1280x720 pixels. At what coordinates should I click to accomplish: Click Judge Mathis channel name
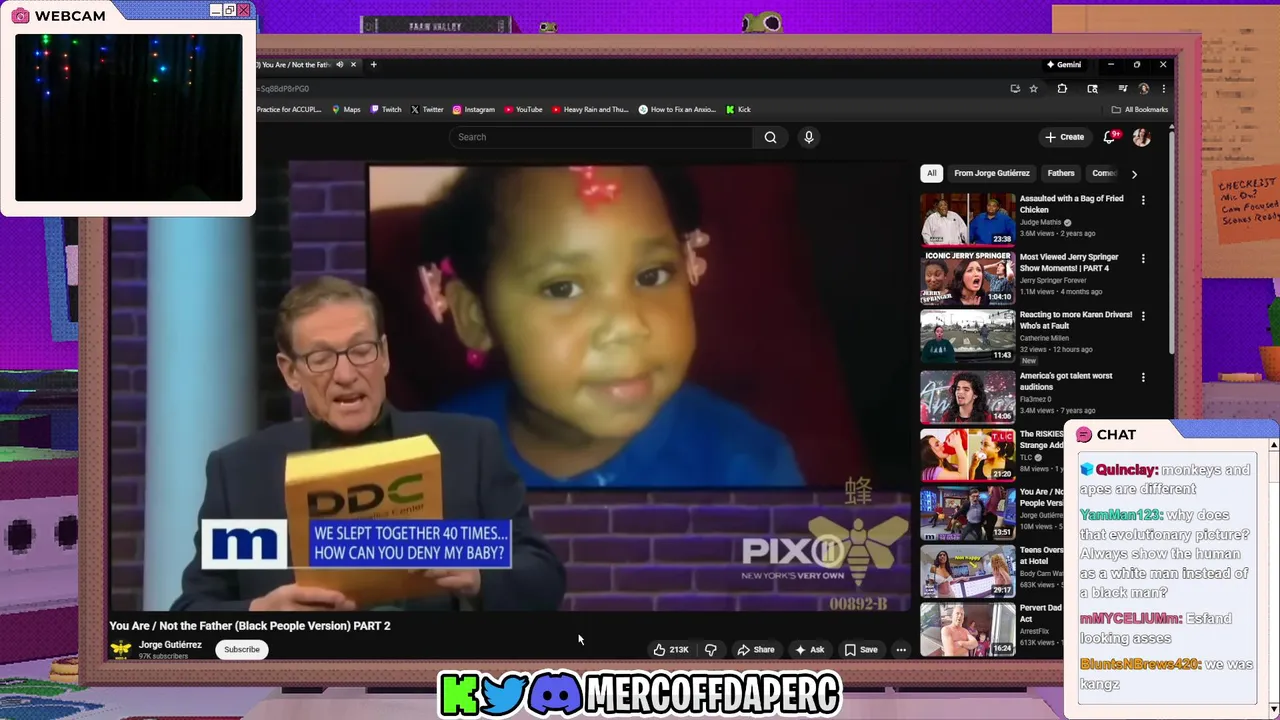click(1040, 223)
